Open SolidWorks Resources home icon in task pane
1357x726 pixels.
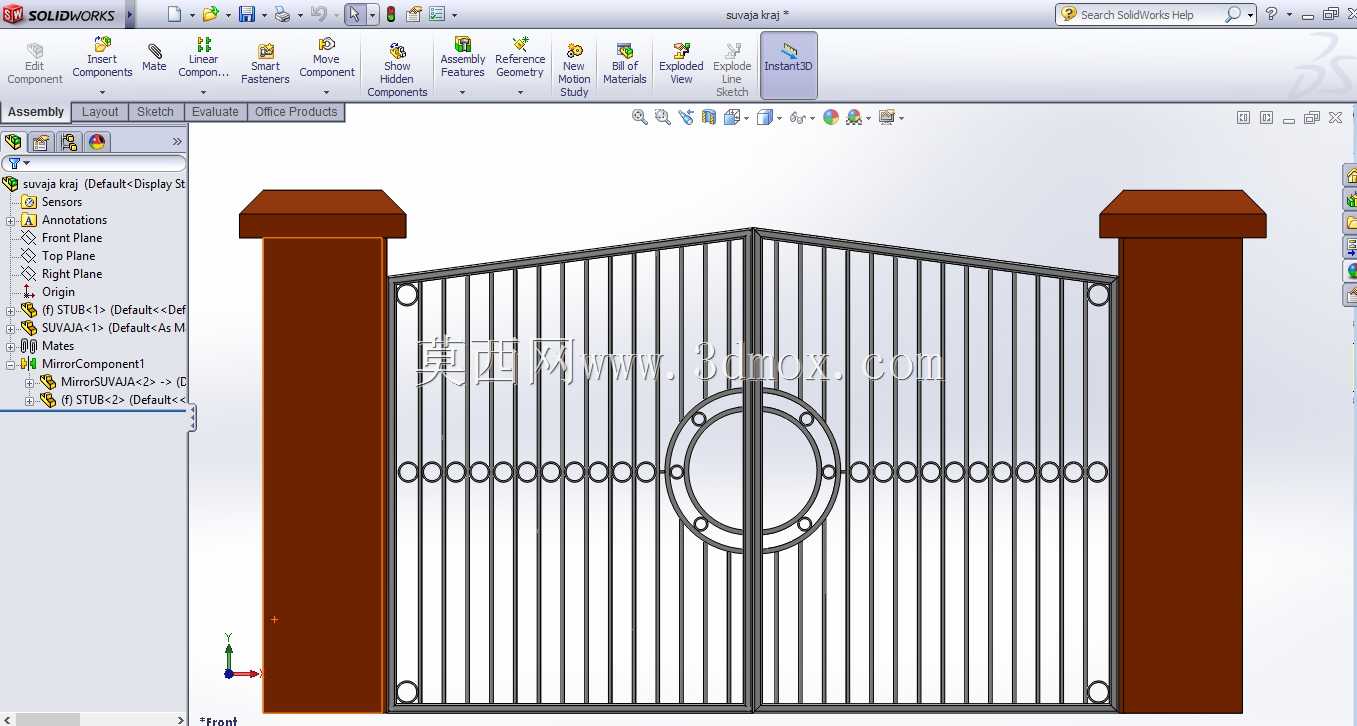pyautogui.click(x=1350, y=175)
